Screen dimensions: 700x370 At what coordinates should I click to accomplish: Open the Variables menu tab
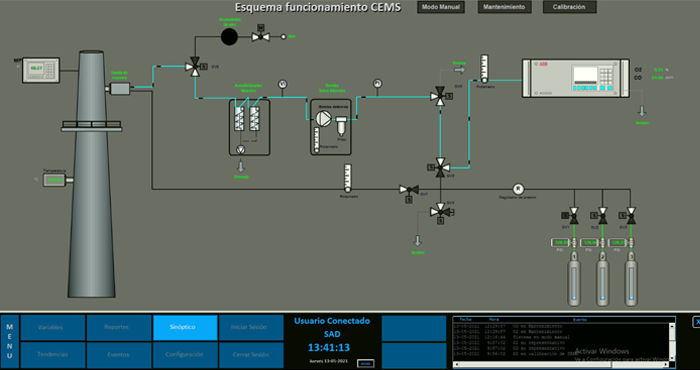pyautogui.click(x=53, y=328)
